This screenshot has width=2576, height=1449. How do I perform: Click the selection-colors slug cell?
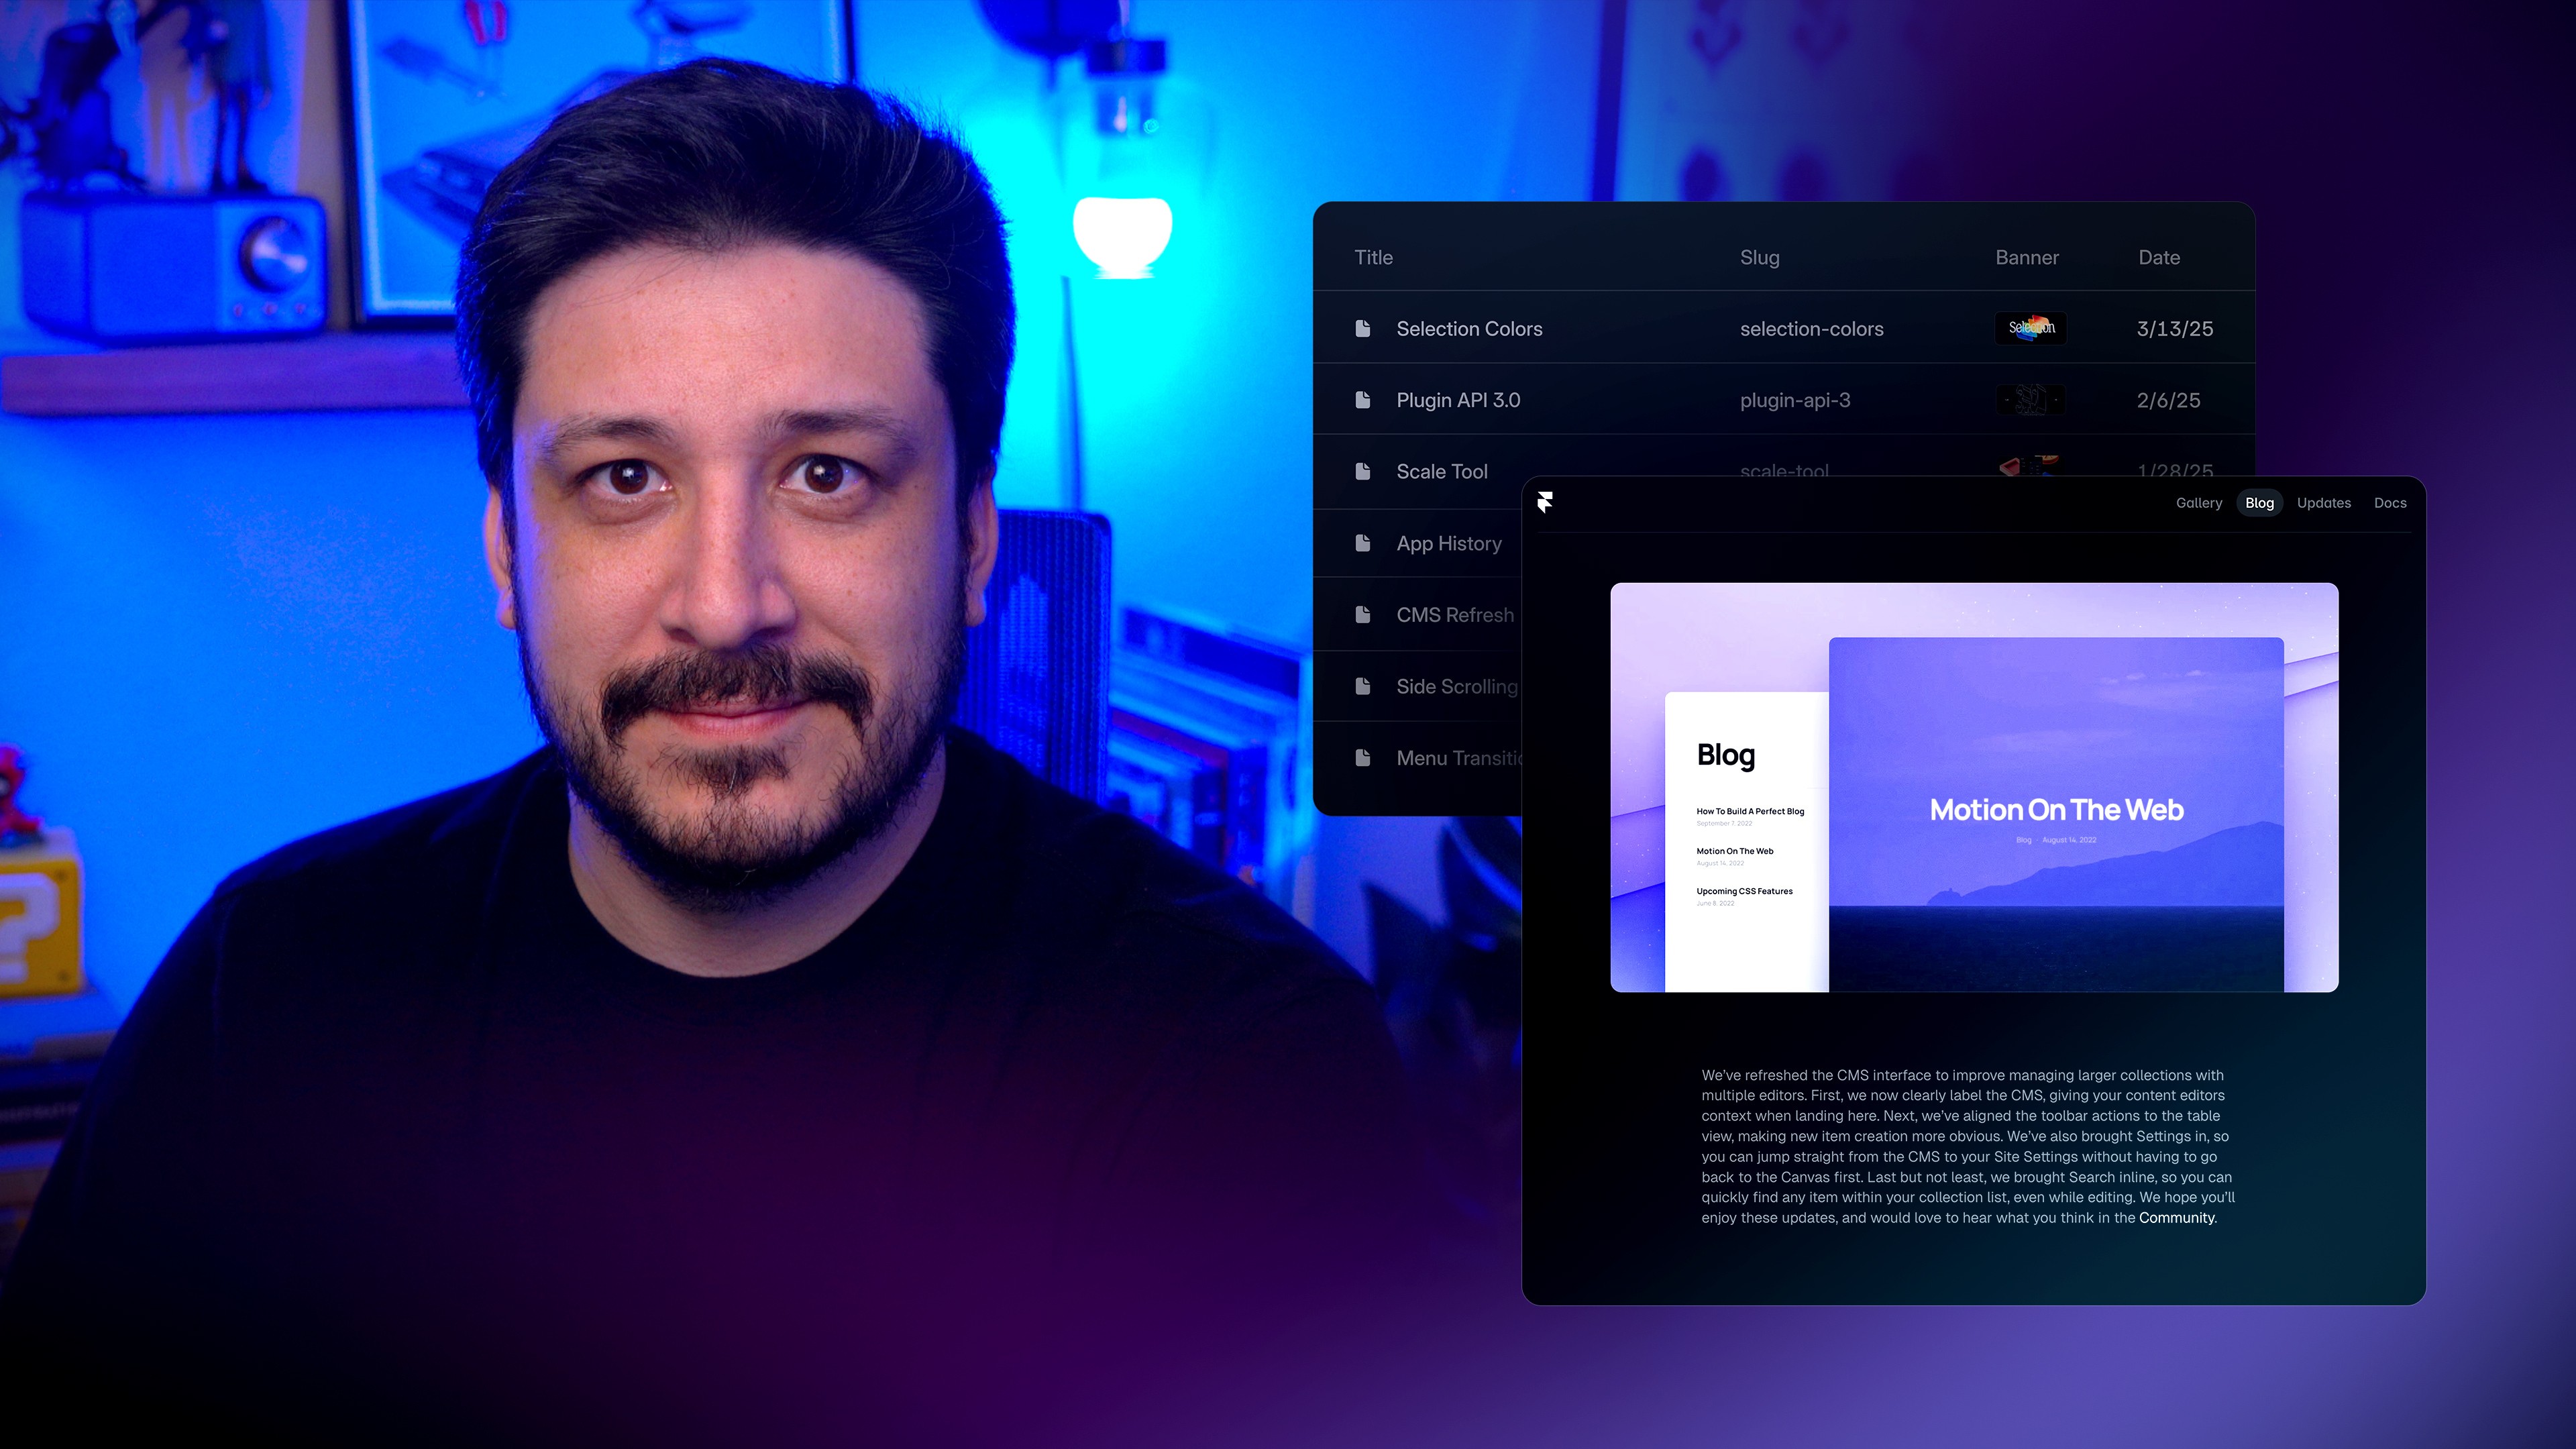[x=1811, y=329]
